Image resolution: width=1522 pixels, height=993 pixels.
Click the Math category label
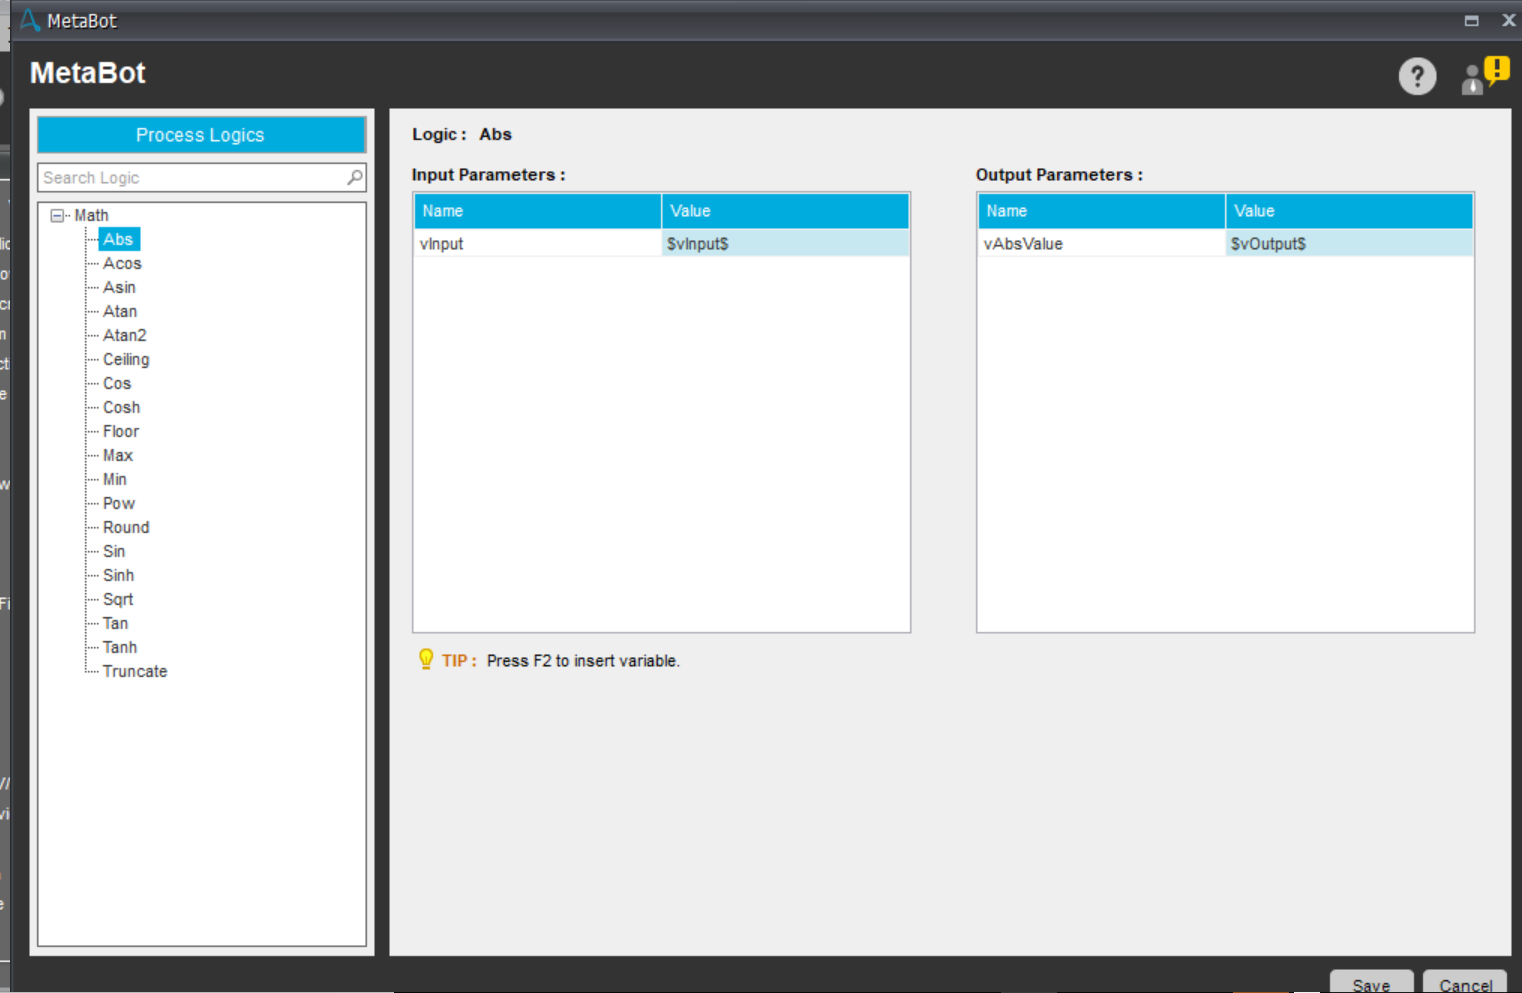click(x=91, y=215)
